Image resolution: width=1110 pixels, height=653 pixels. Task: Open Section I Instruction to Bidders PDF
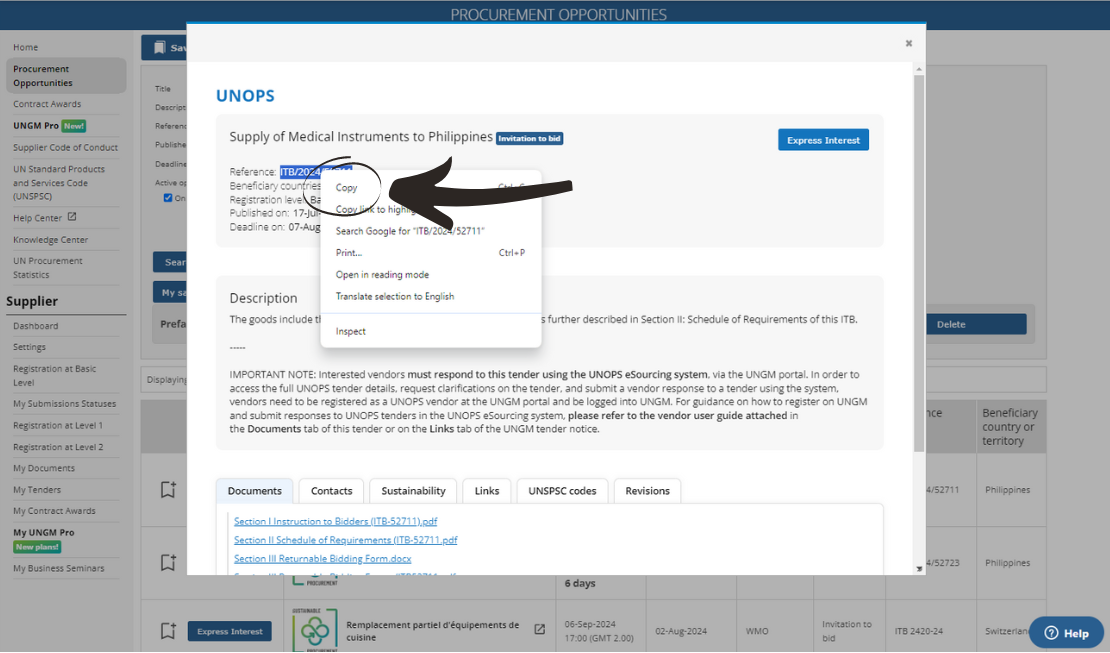[336, 521]
